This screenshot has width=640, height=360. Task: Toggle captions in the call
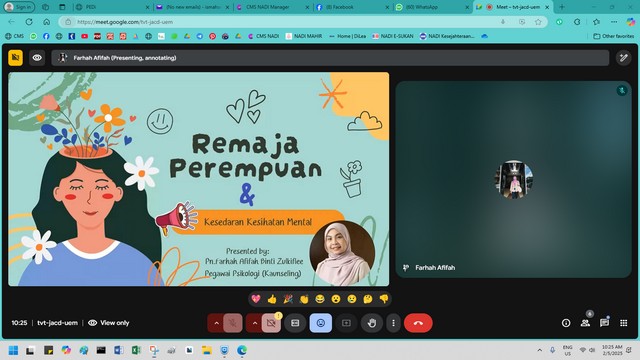coord(295,323)
